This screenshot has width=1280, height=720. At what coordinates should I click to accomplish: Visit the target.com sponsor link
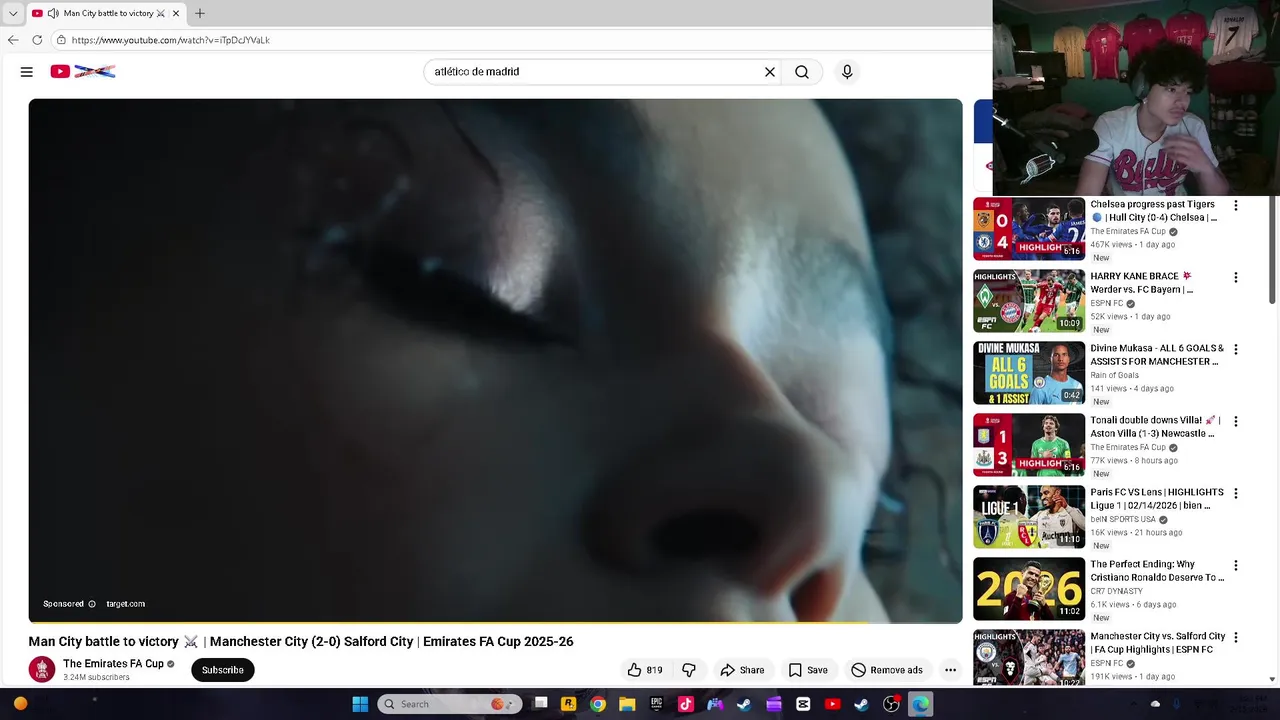click(126, 604)
